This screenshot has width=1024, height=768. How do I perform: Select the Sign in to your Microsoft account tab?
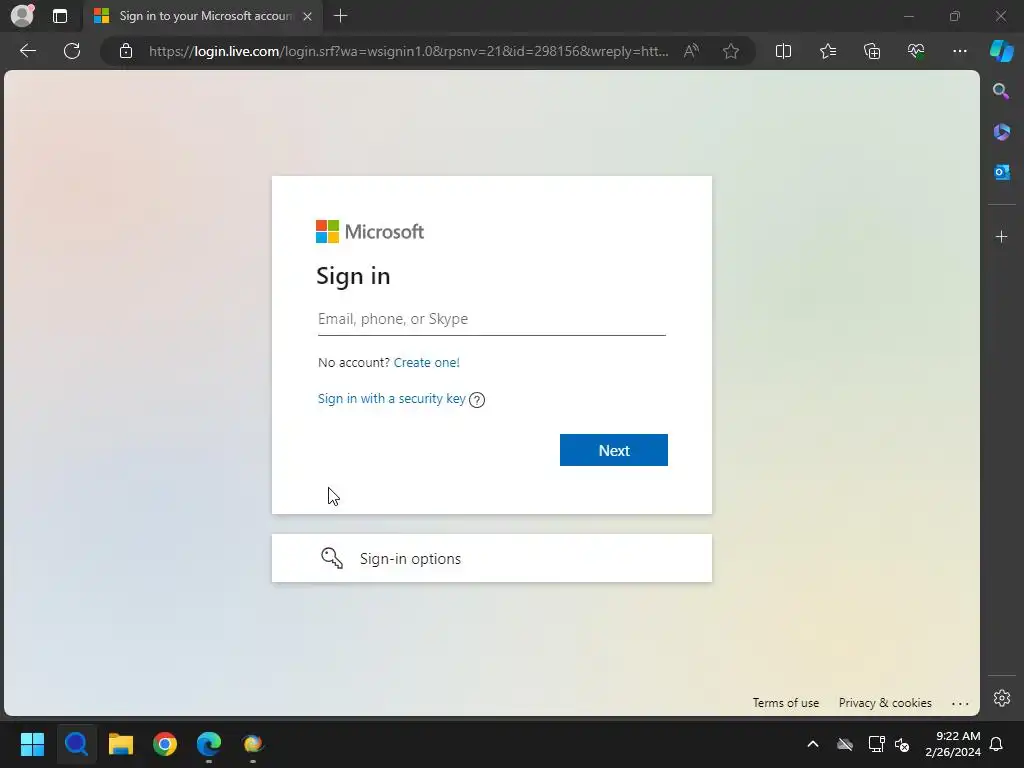204,16
